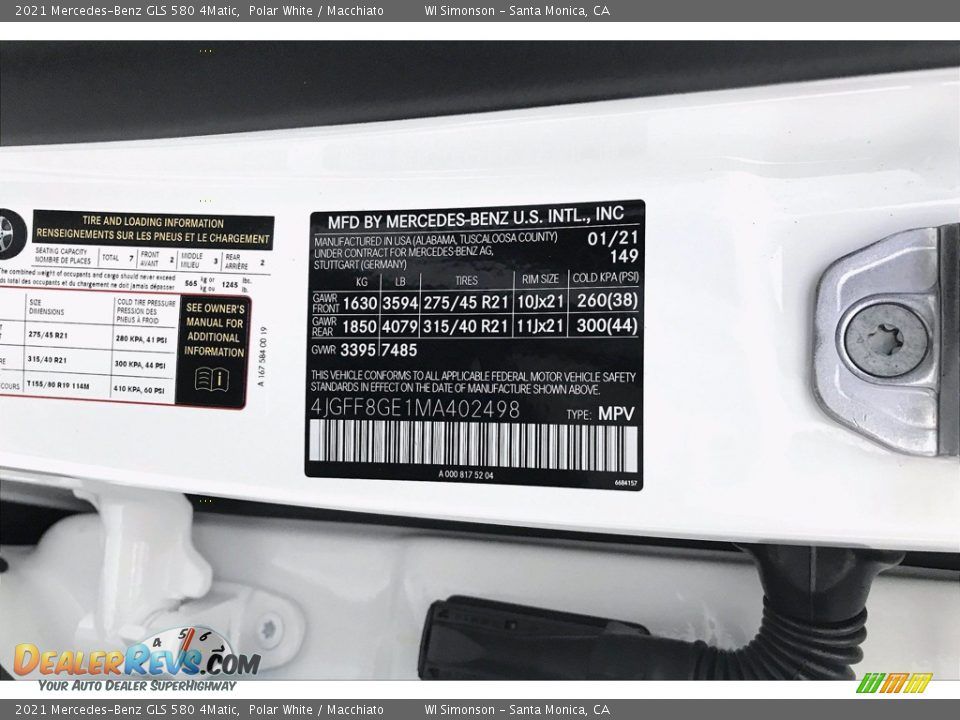Click the GVWR value 7485
The width and height of the screenshot is (960, 720).
point(399,350)
